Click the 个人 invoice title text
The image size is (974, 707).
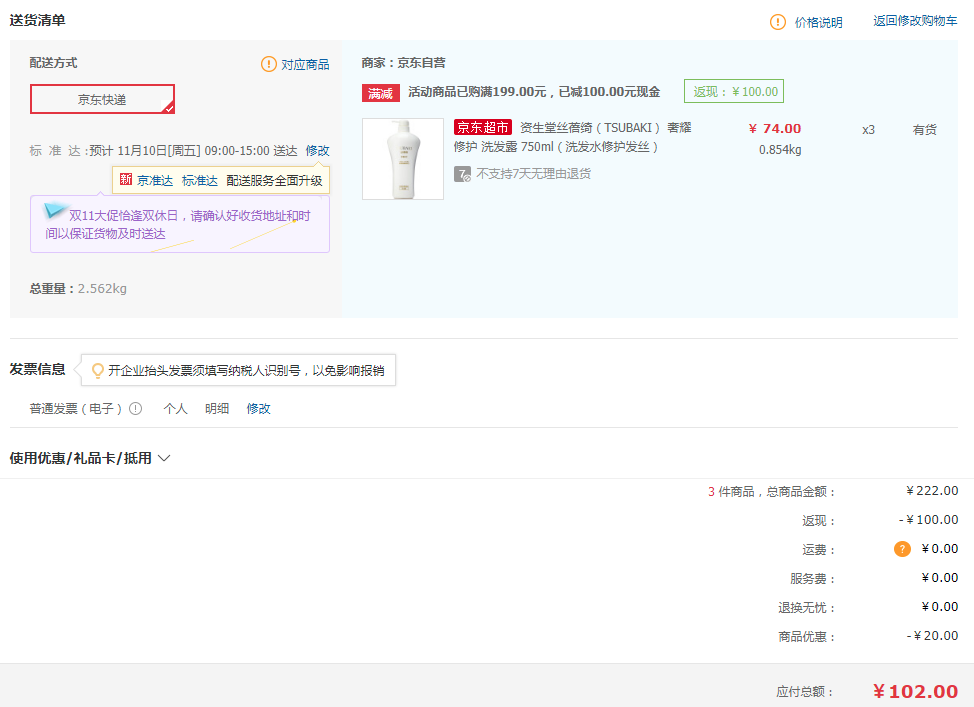pos(175,409)
